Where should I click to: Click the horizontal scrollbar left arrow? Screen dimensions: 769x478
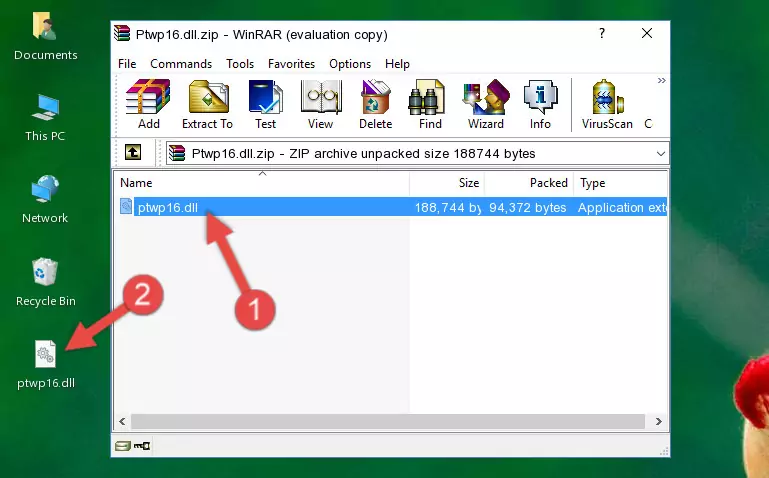coord(122,421)
